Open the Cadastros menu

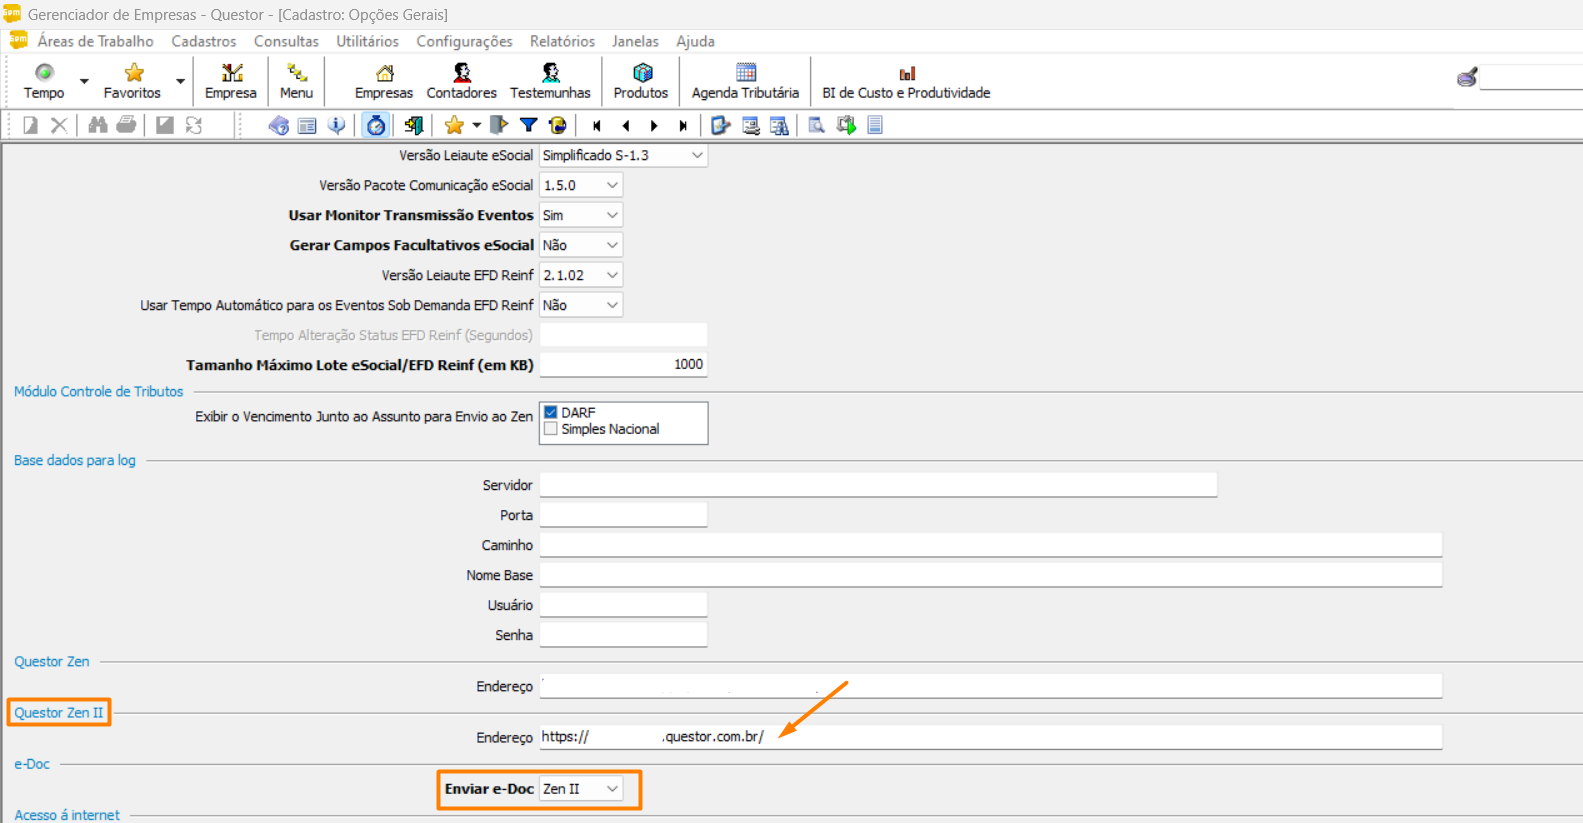(x=204, y=41)
